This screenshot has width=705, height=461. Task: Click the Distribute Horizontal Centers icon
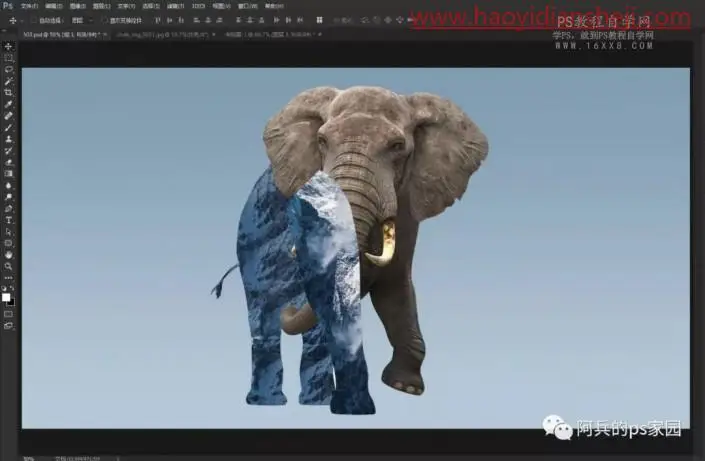(288, 20)
